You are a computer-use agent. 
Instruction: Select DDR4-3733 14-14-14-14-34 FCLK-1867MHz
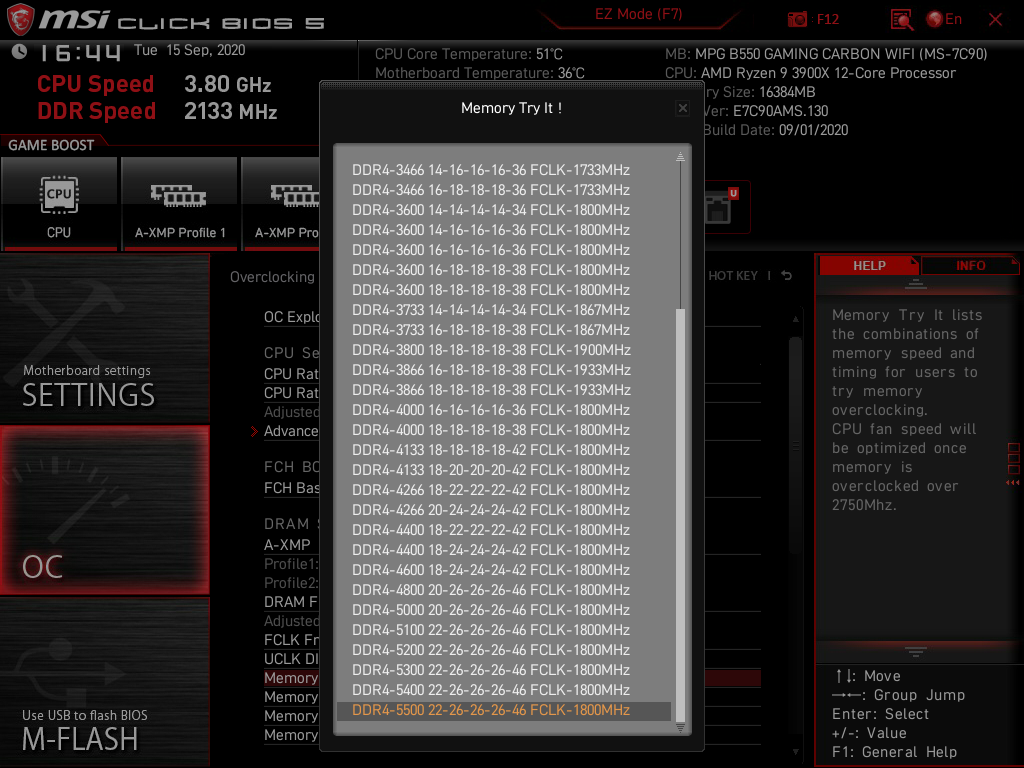pyautogui.click(x=491, y=310)
